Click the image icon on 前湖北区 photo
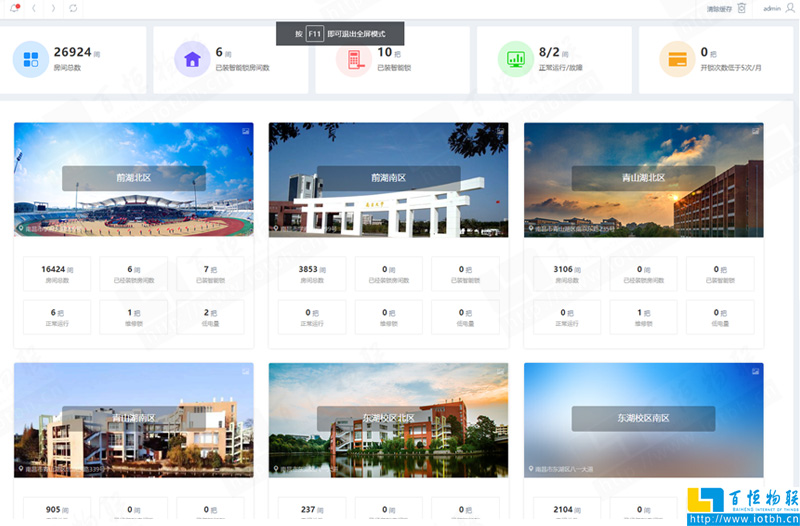The width and height of the screenshot is (800, 526). click(x=245, y=131)
